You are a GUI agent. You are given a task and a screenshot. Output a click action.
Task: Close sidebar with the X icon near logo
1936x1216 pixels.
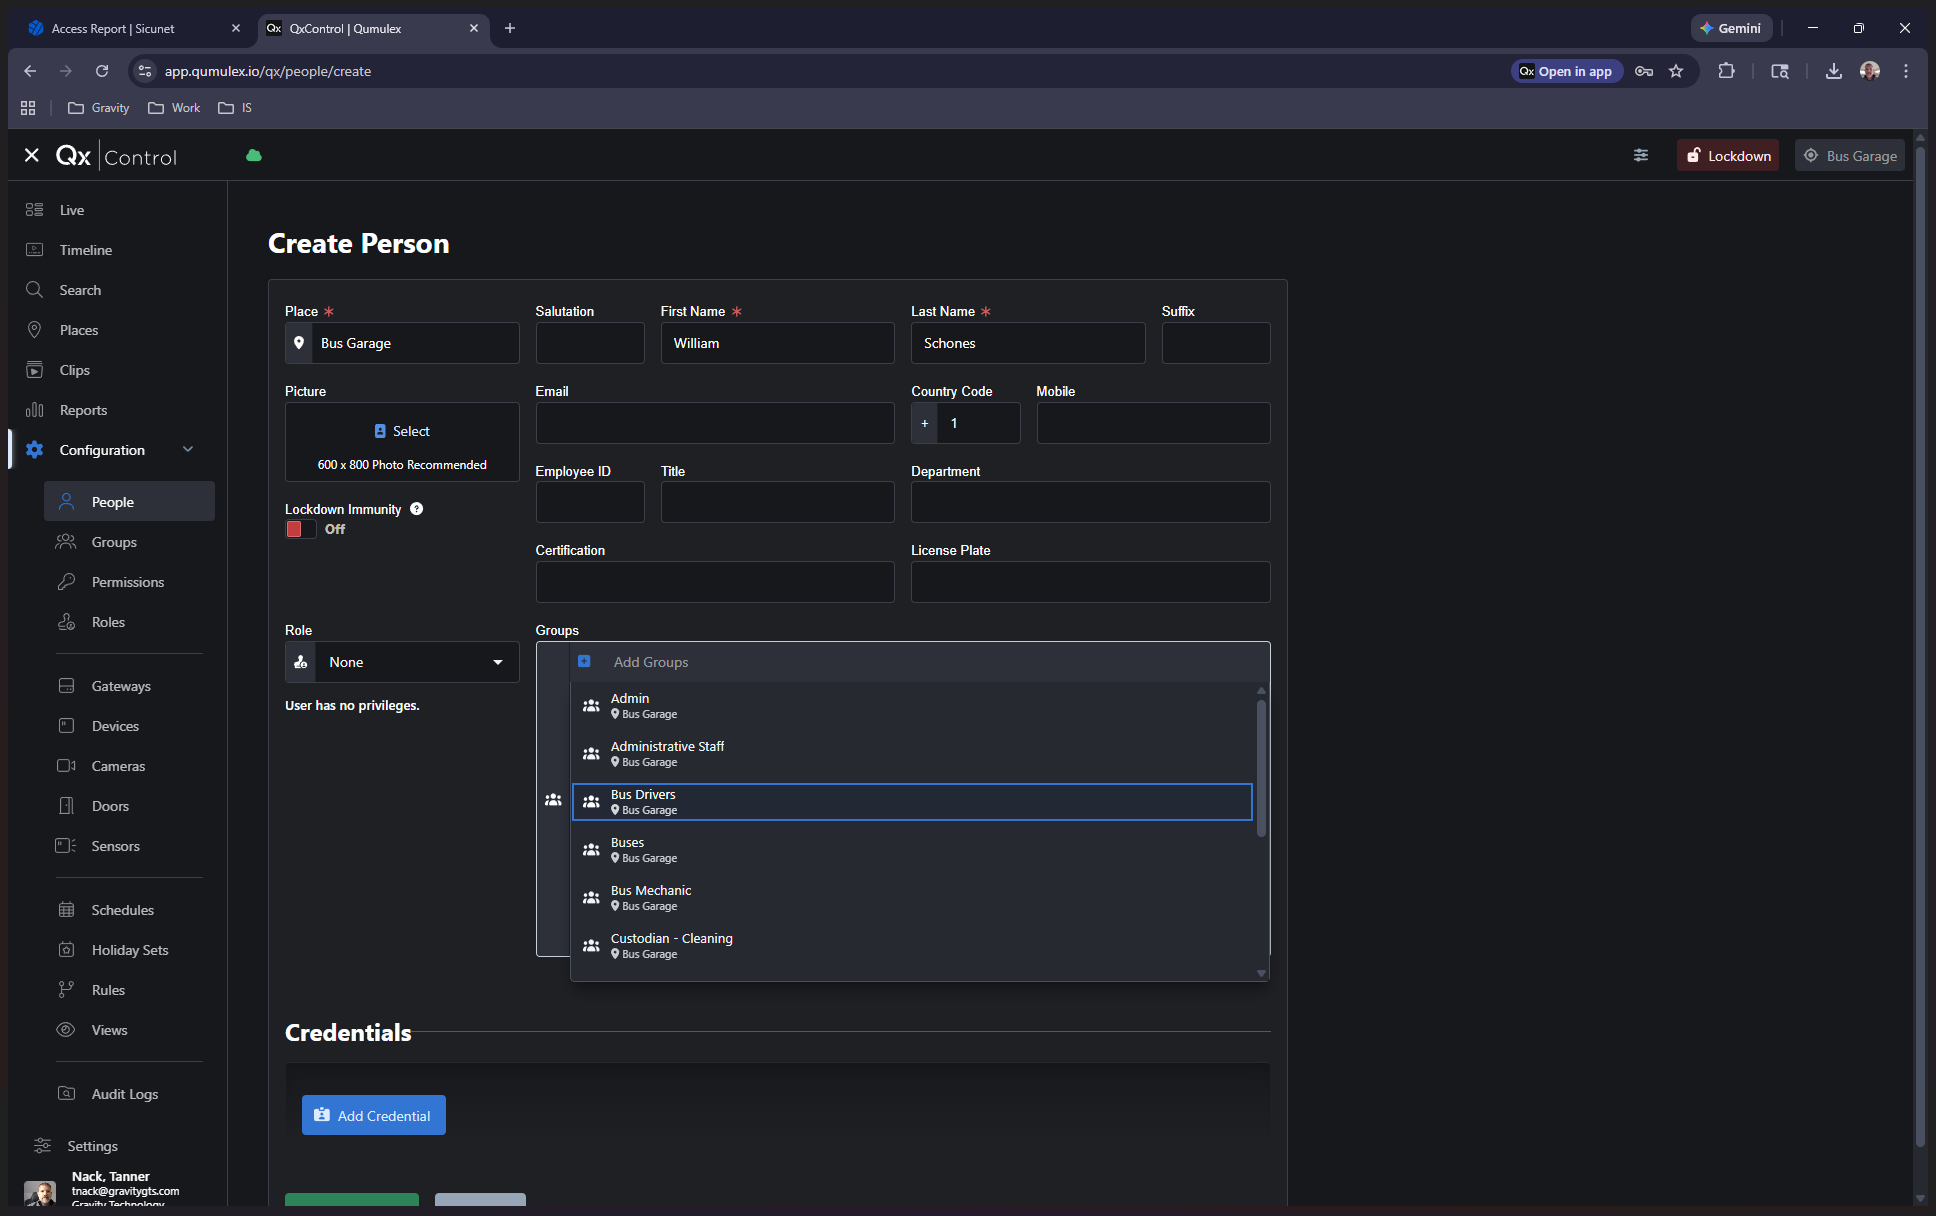pyautogui.click(x=32, y=155)
